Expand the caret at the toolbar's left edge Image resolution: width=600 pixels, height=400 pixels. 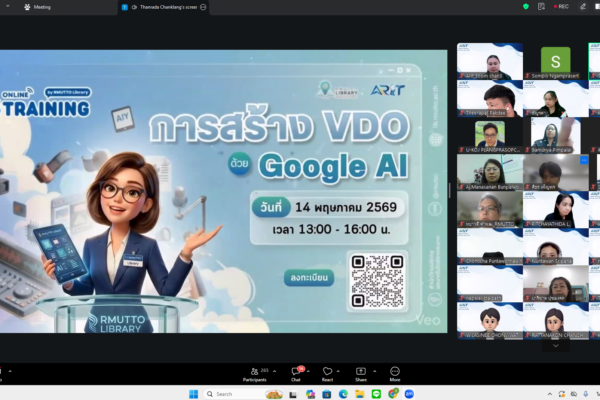[x=10, y=371]
